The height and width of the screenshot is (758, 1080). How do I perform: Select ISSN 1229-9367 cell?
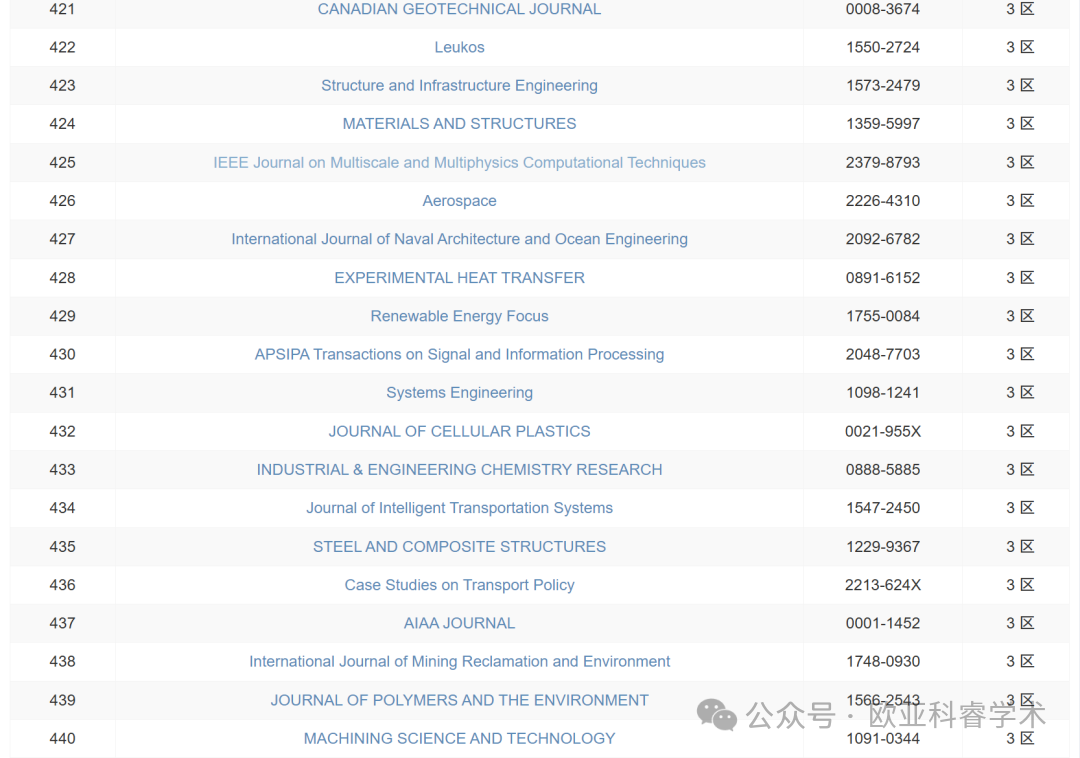[883, 547]
